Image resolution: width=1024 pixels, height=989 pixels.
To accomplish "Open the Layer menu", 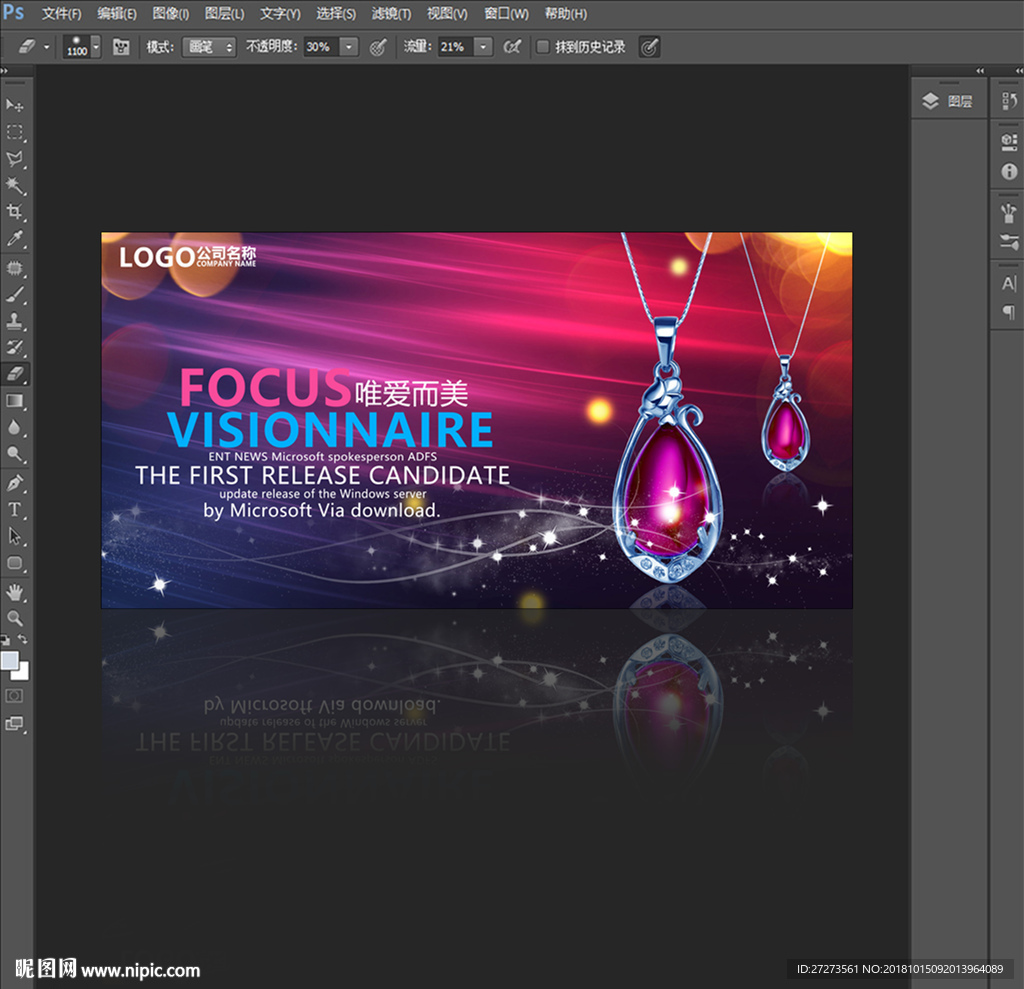I will pos(224,14).
